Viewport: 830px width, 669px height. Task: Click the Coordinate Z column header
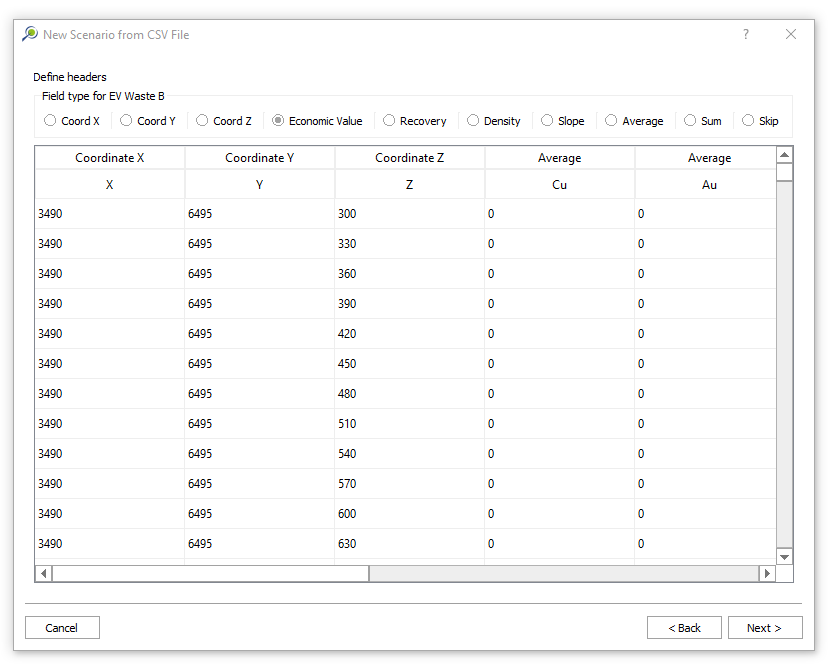[409, 158]
